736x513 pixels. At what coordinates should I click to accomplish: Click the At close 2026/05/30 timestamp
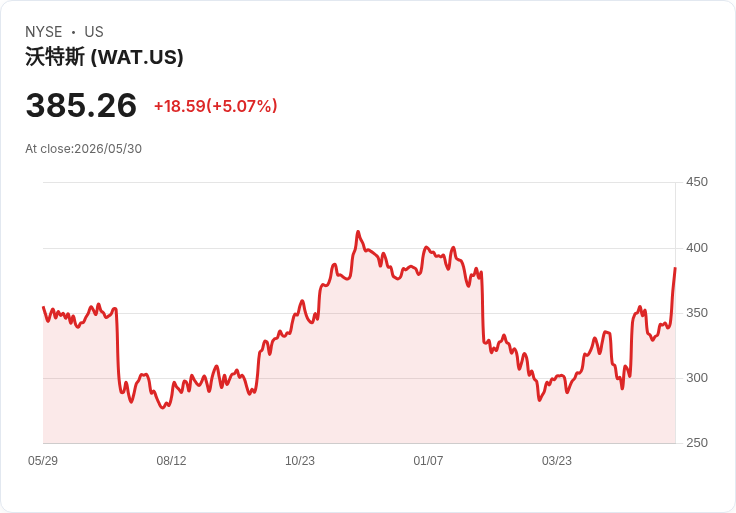coord(84,149)
